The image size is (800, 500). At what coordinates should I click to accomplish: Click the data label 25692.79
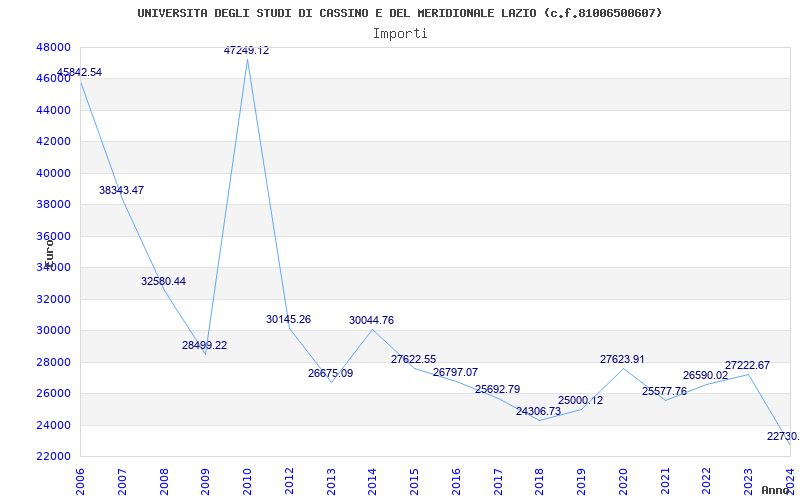click(x=497, y=389)
